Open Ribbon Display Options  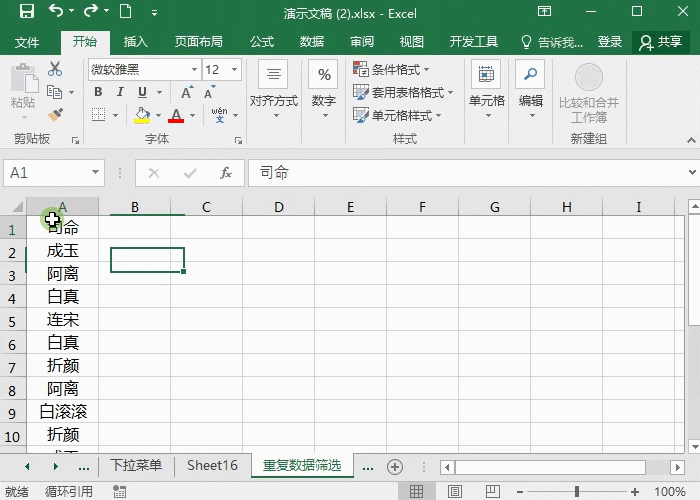544,11
